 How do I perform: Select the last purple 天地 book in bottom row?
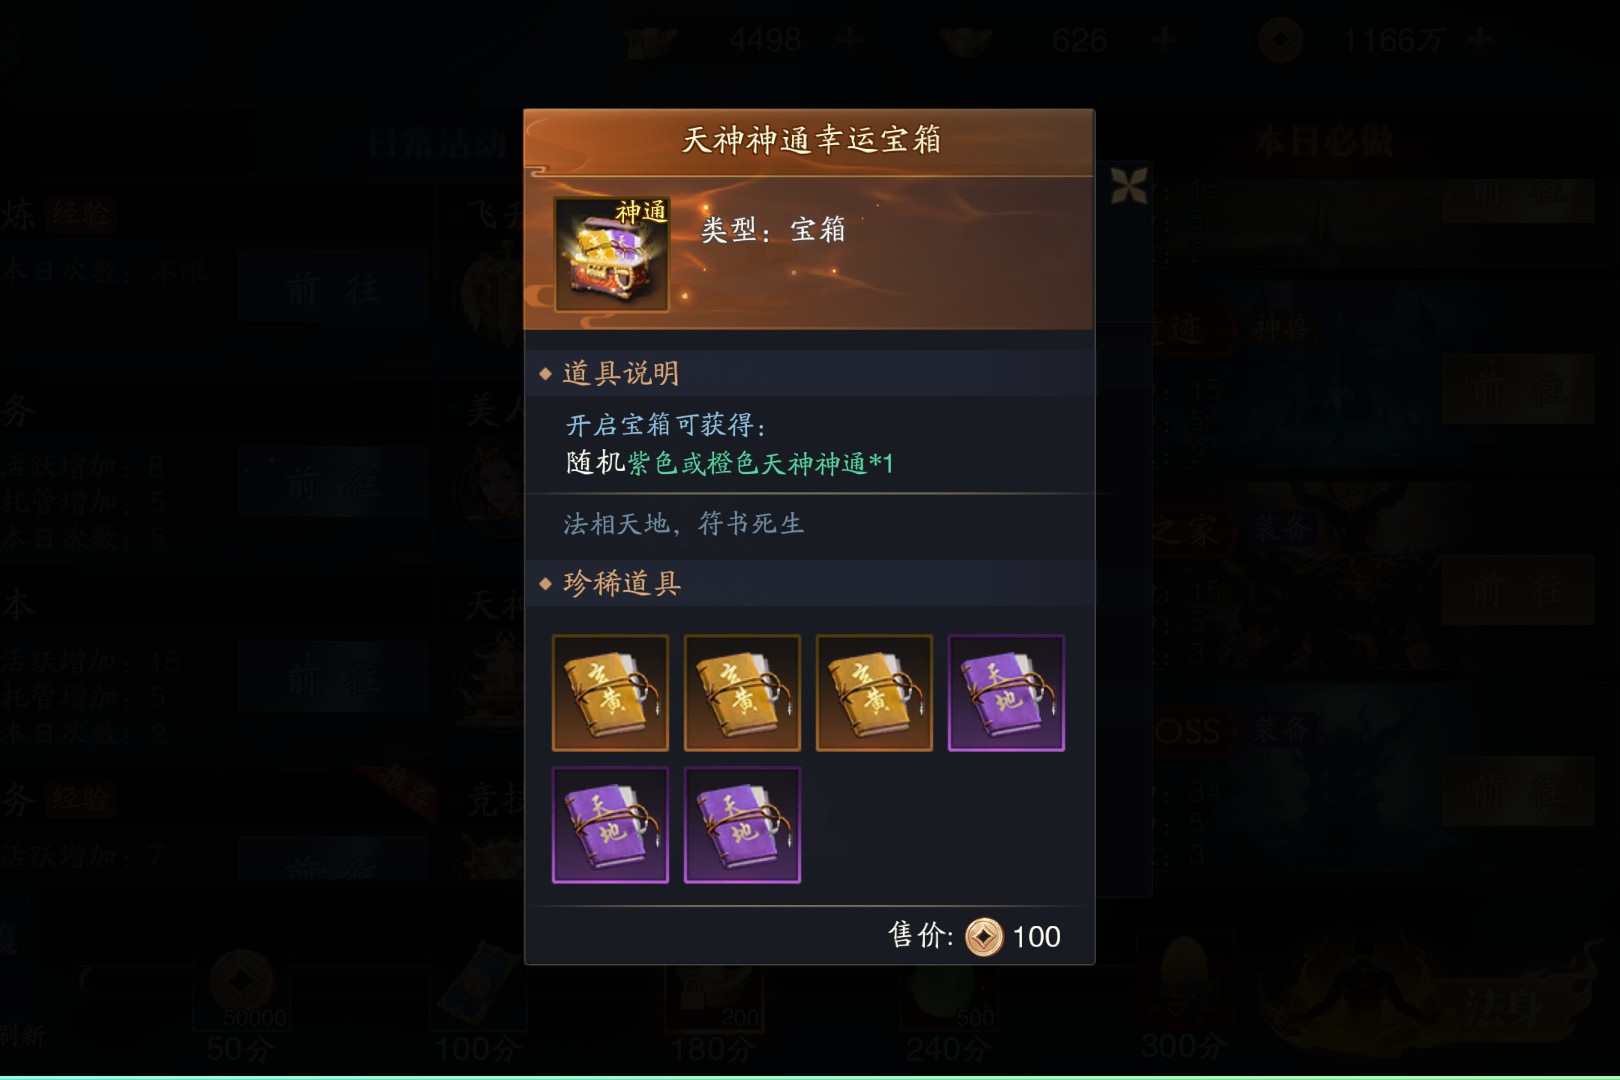pos(742,825)
